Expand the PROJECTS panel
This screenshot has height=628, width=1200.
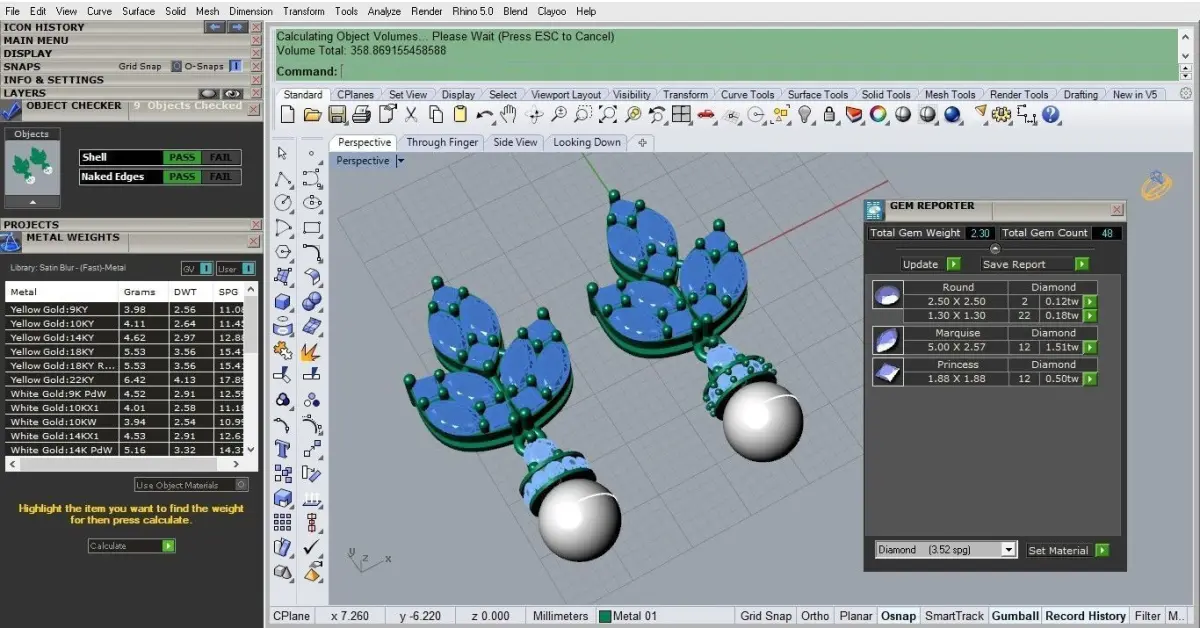pos(31,225)
